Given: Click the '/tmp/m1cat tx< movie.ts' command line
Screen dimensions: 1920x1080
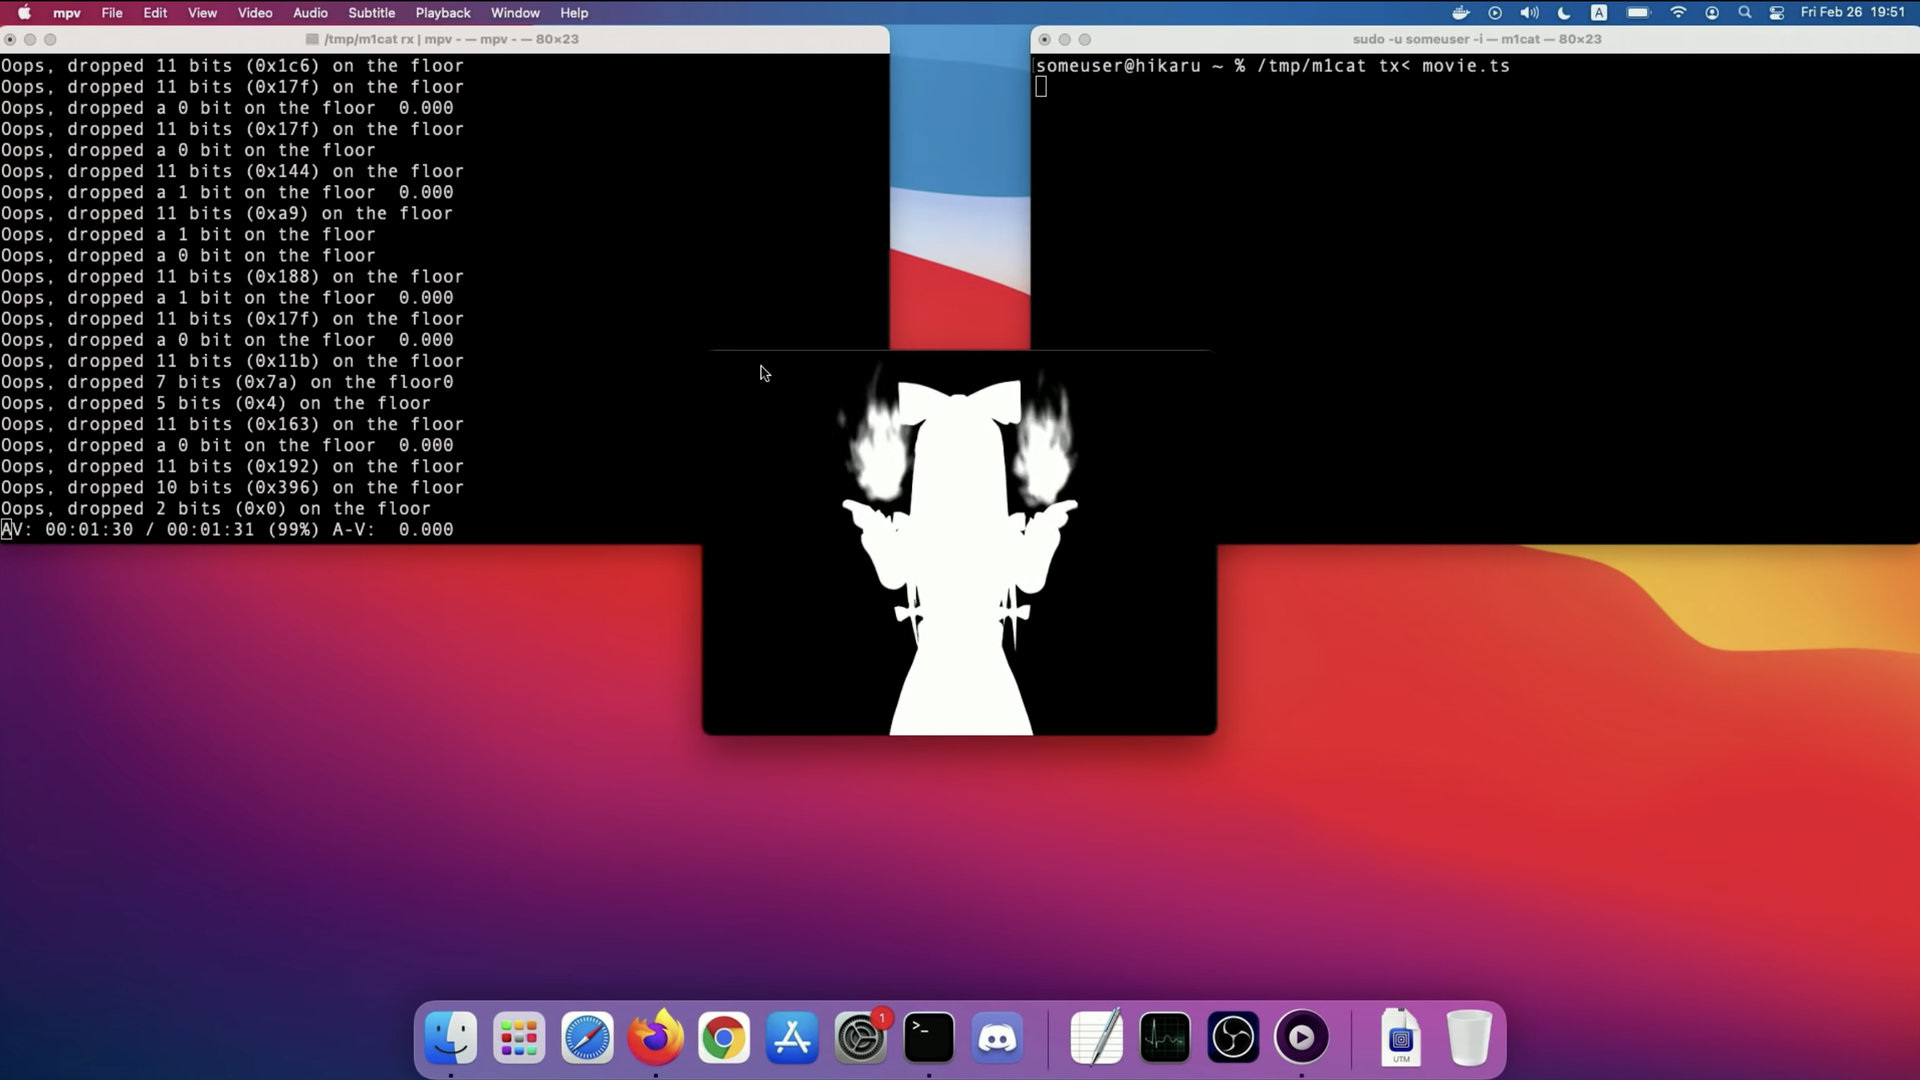Looking at the screenshot, I should pos(1383,66).
